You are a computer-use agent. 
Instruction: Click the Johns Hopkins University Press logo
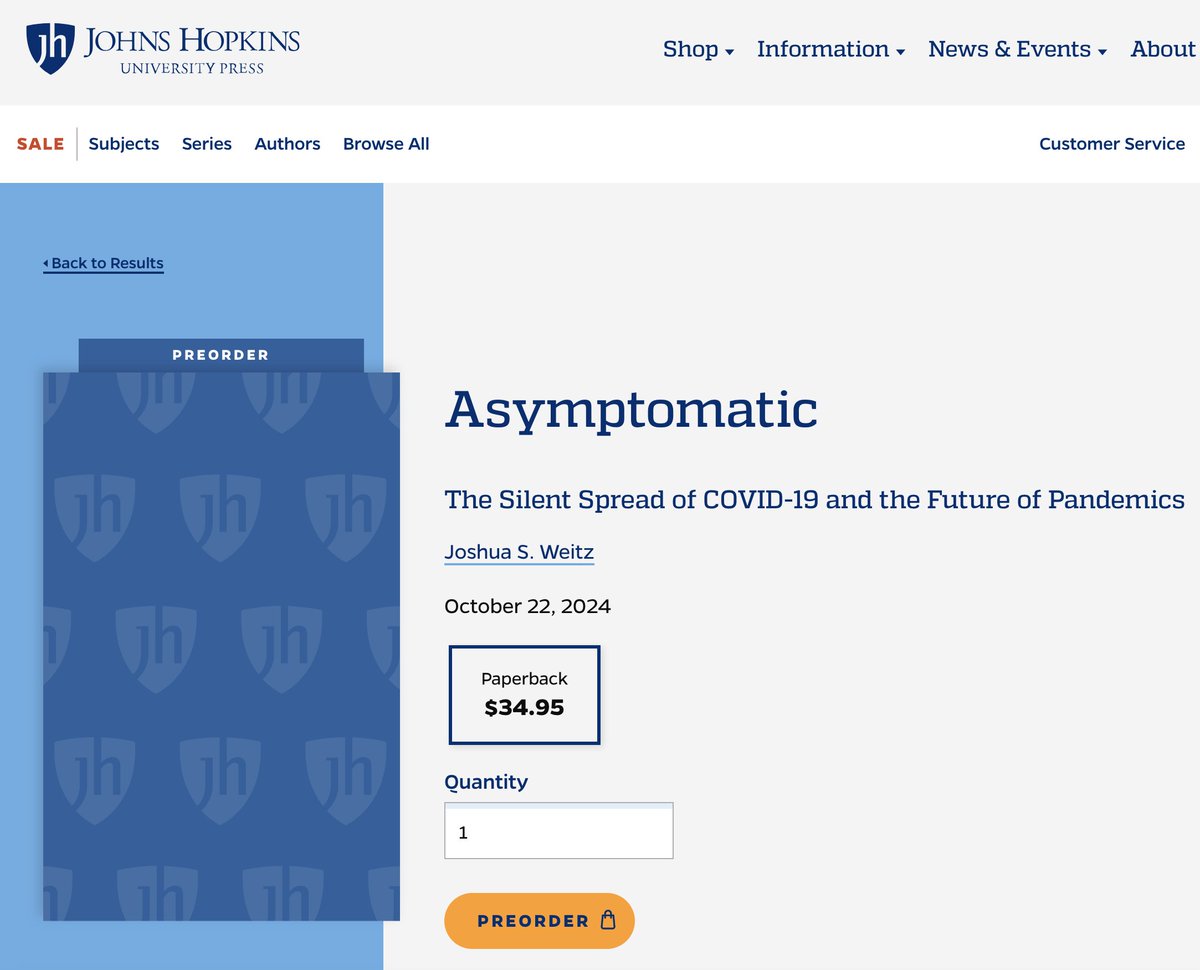tap(163, 49)
